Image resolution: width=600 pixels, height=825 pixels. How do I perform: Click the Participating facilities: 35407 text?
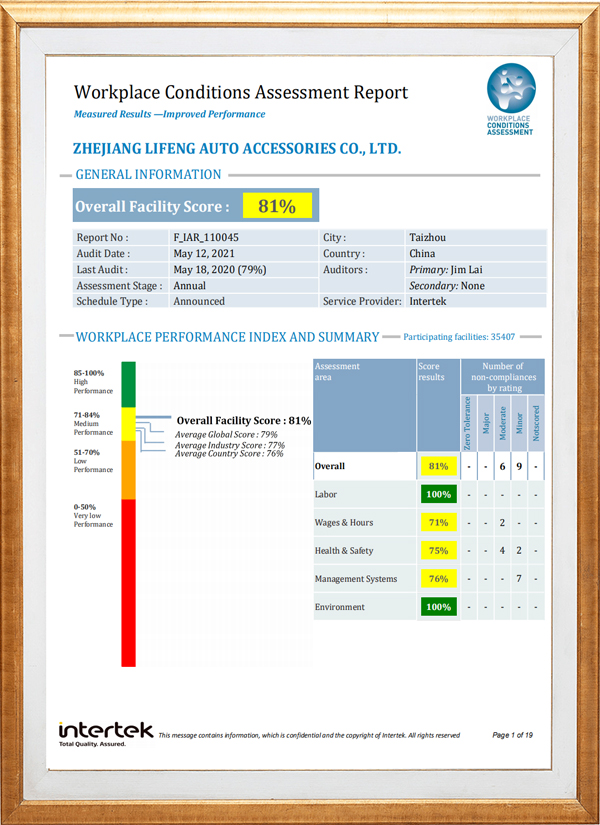(x=458, y=337)
